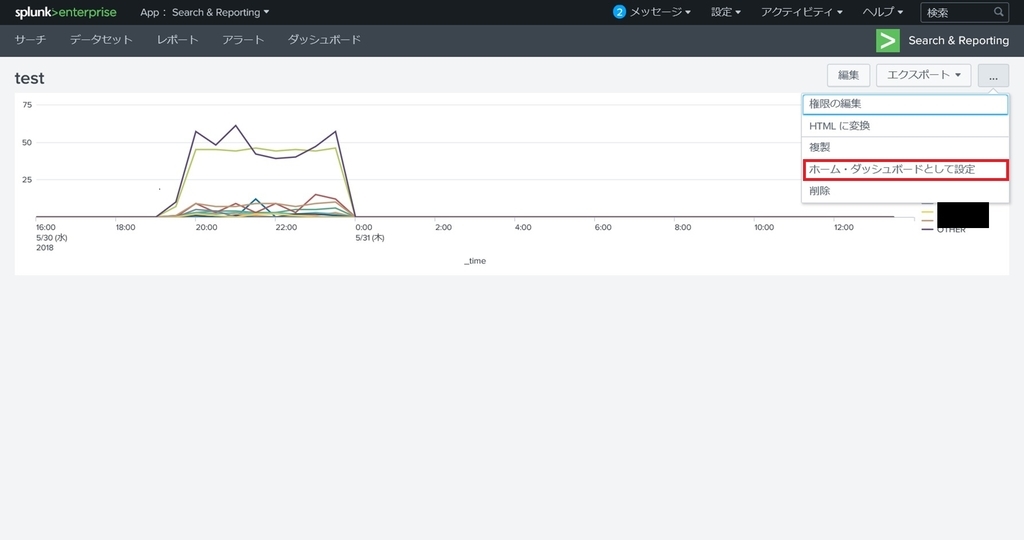The height and width of the screenshot is (540, 1024).
Task: Open the 設定 dropdown menu
Action: (726, 12)
